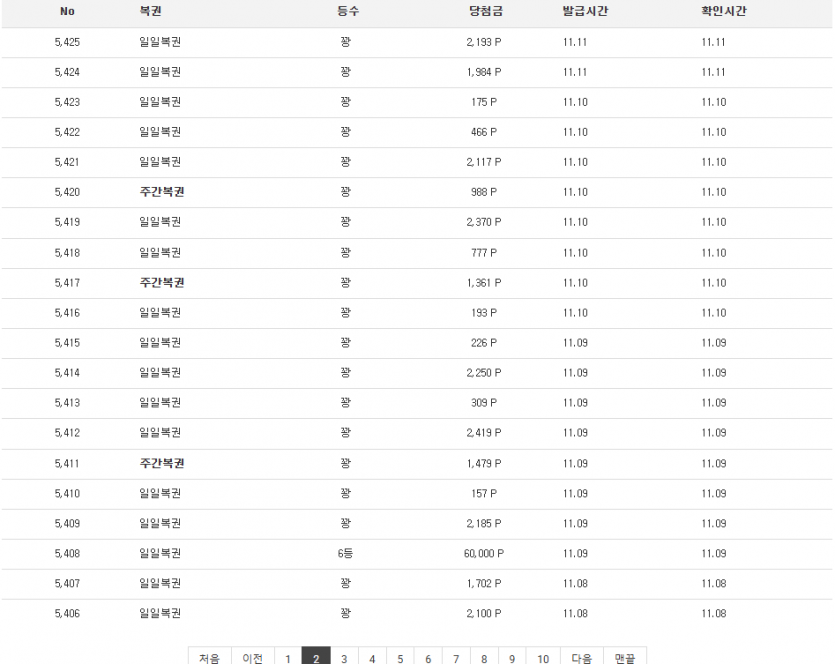Go to page 8
Viewport: 835px width, 664px height.
(x=483, y=657)
